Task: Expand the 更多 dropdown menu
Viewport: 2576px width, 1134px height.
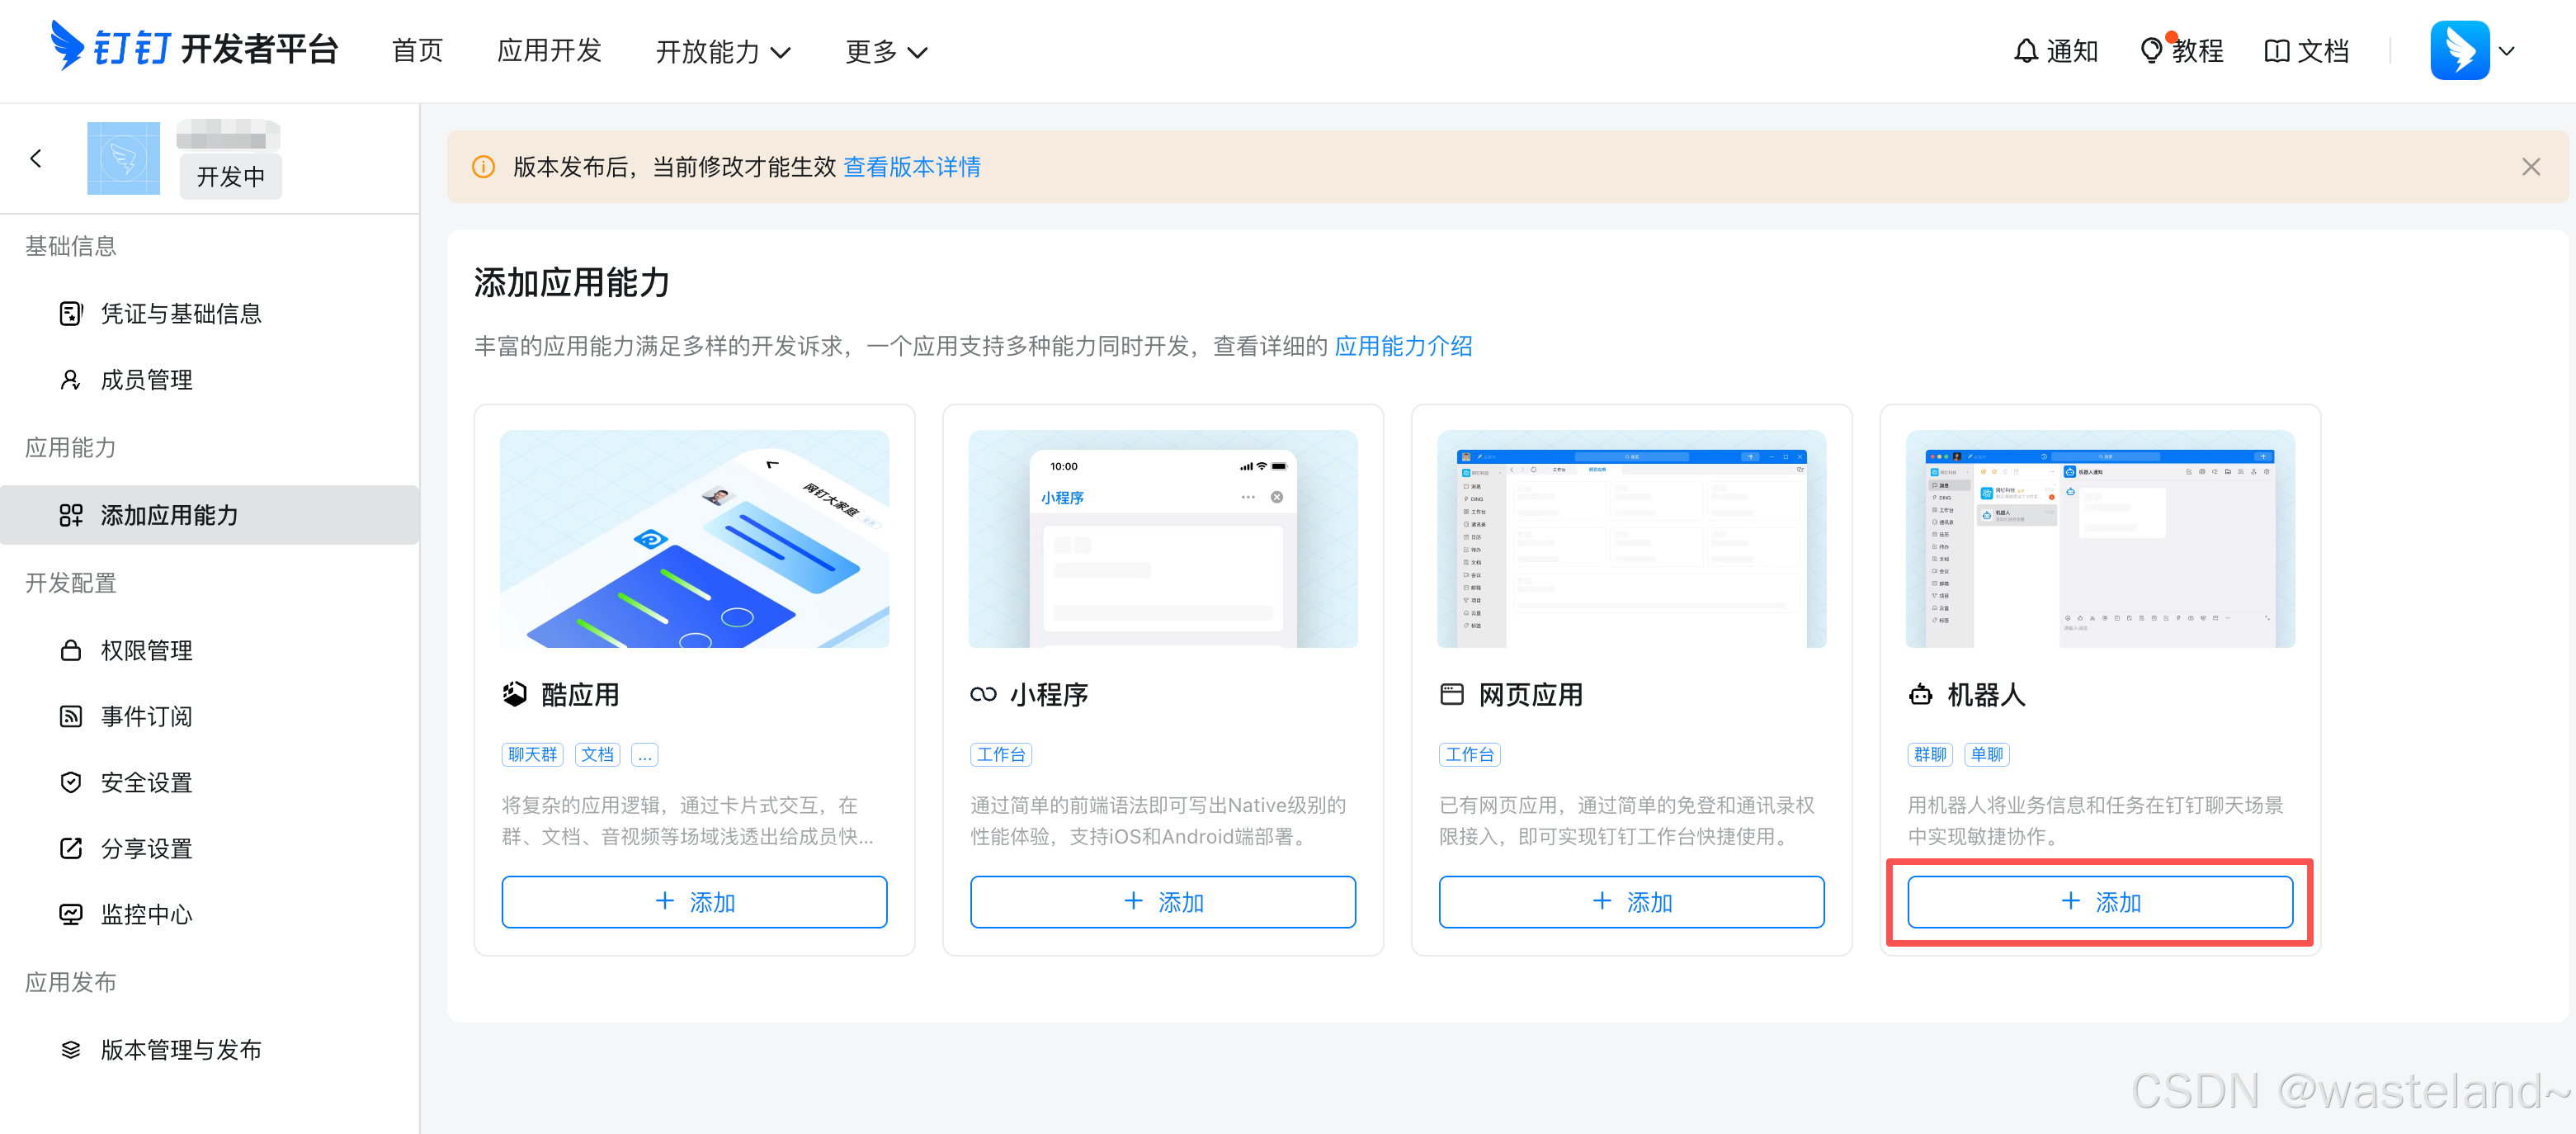Action: (884, 51)
